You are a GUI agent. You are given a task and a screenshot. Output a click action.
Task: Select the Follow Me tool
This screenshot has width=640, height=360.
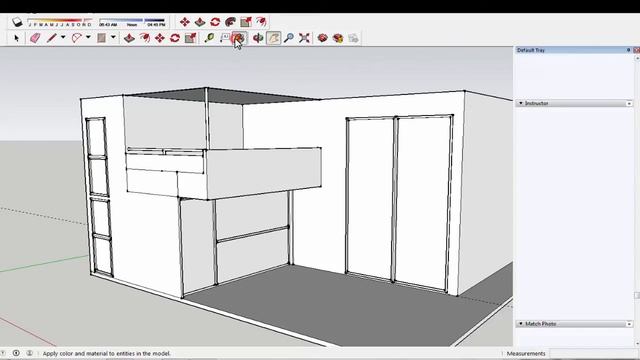tap(231, 22)
